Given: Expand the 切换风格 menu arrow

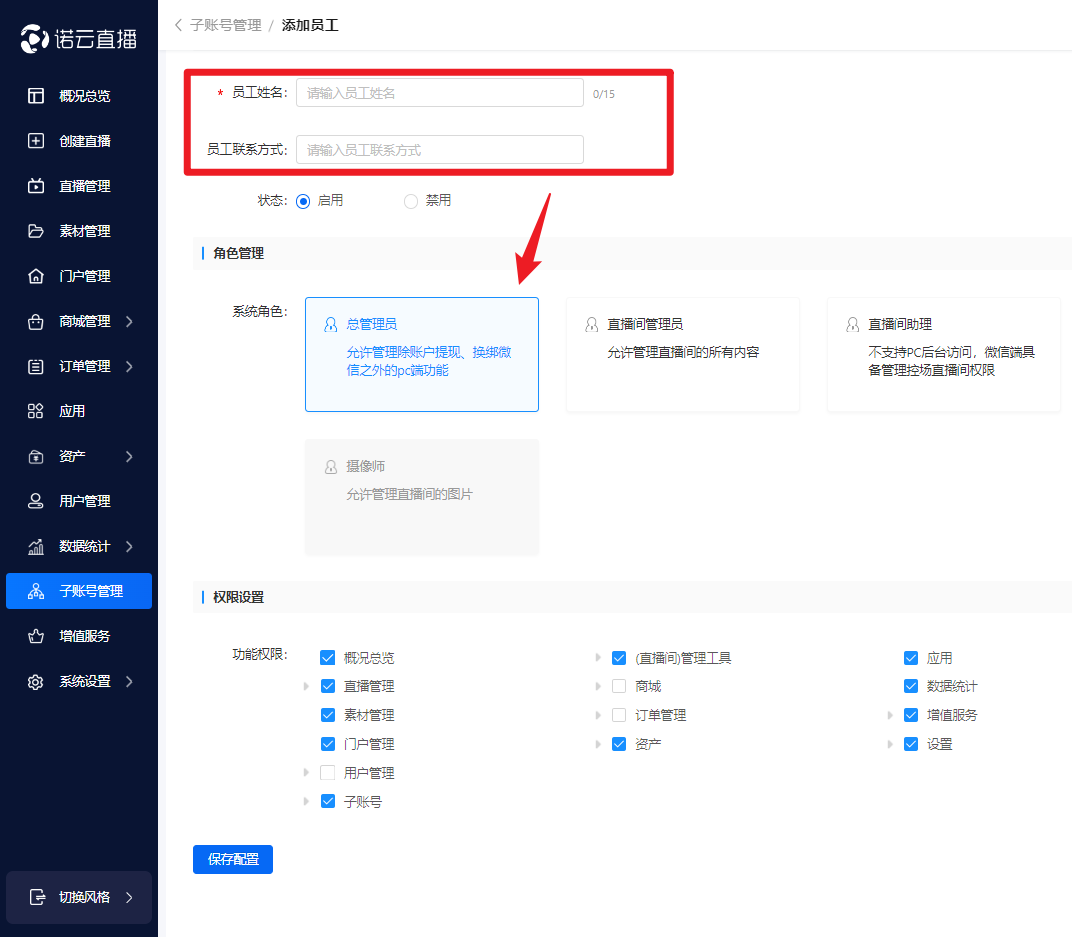Looking at the screenshot, I should [x=130, y=897].
